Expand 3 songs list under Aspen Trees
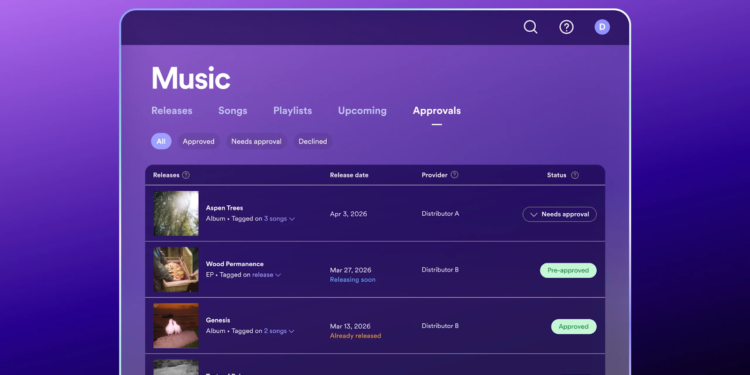 click(279, 219)
